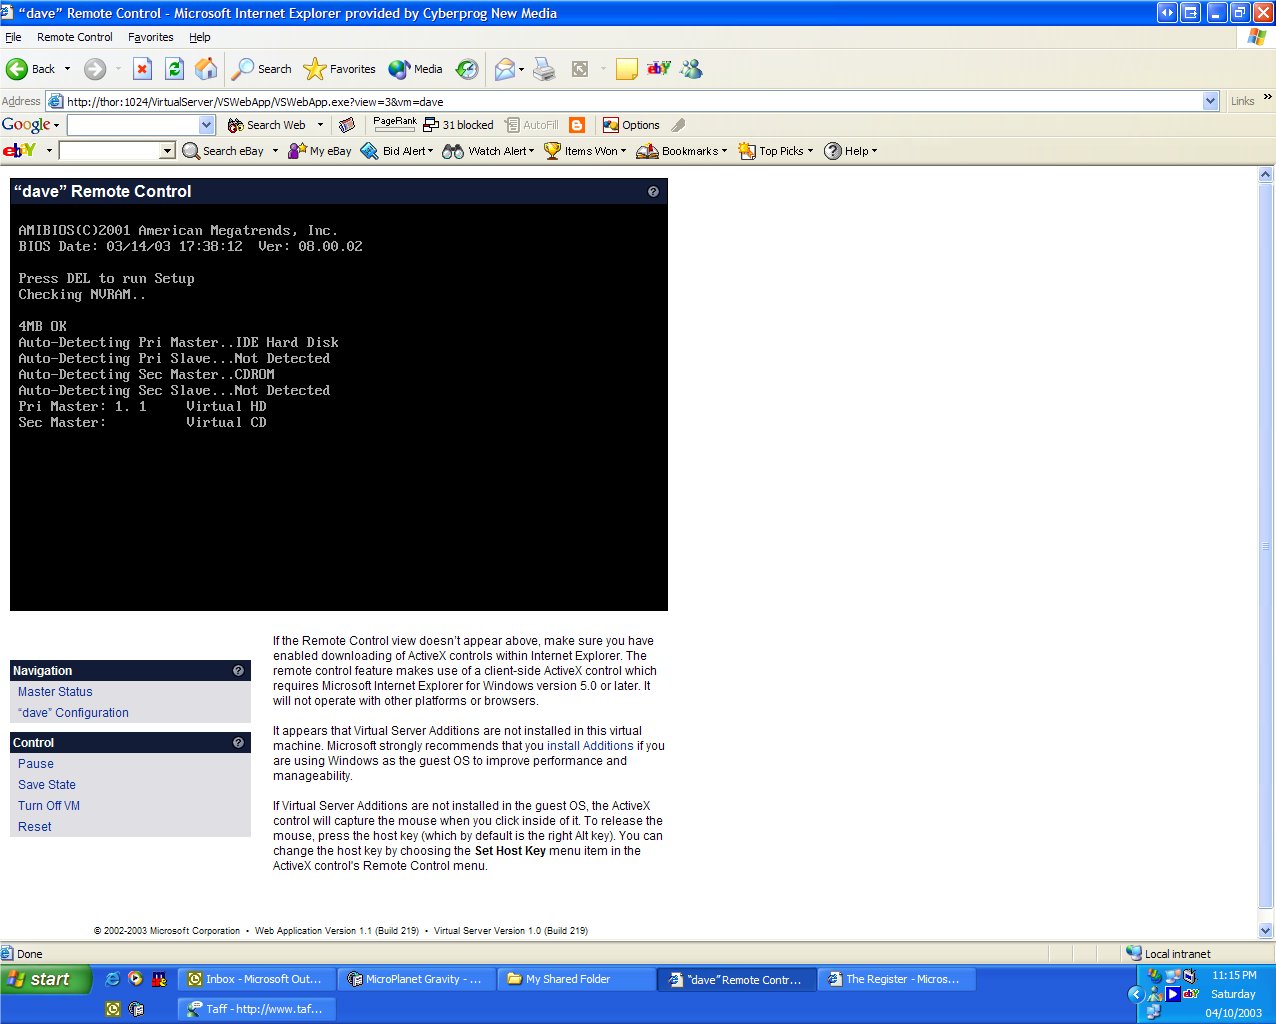Click the PageRank indicator
Image resolution: width=1276 pixels, height=1024 pixels.
pos(395,124)
